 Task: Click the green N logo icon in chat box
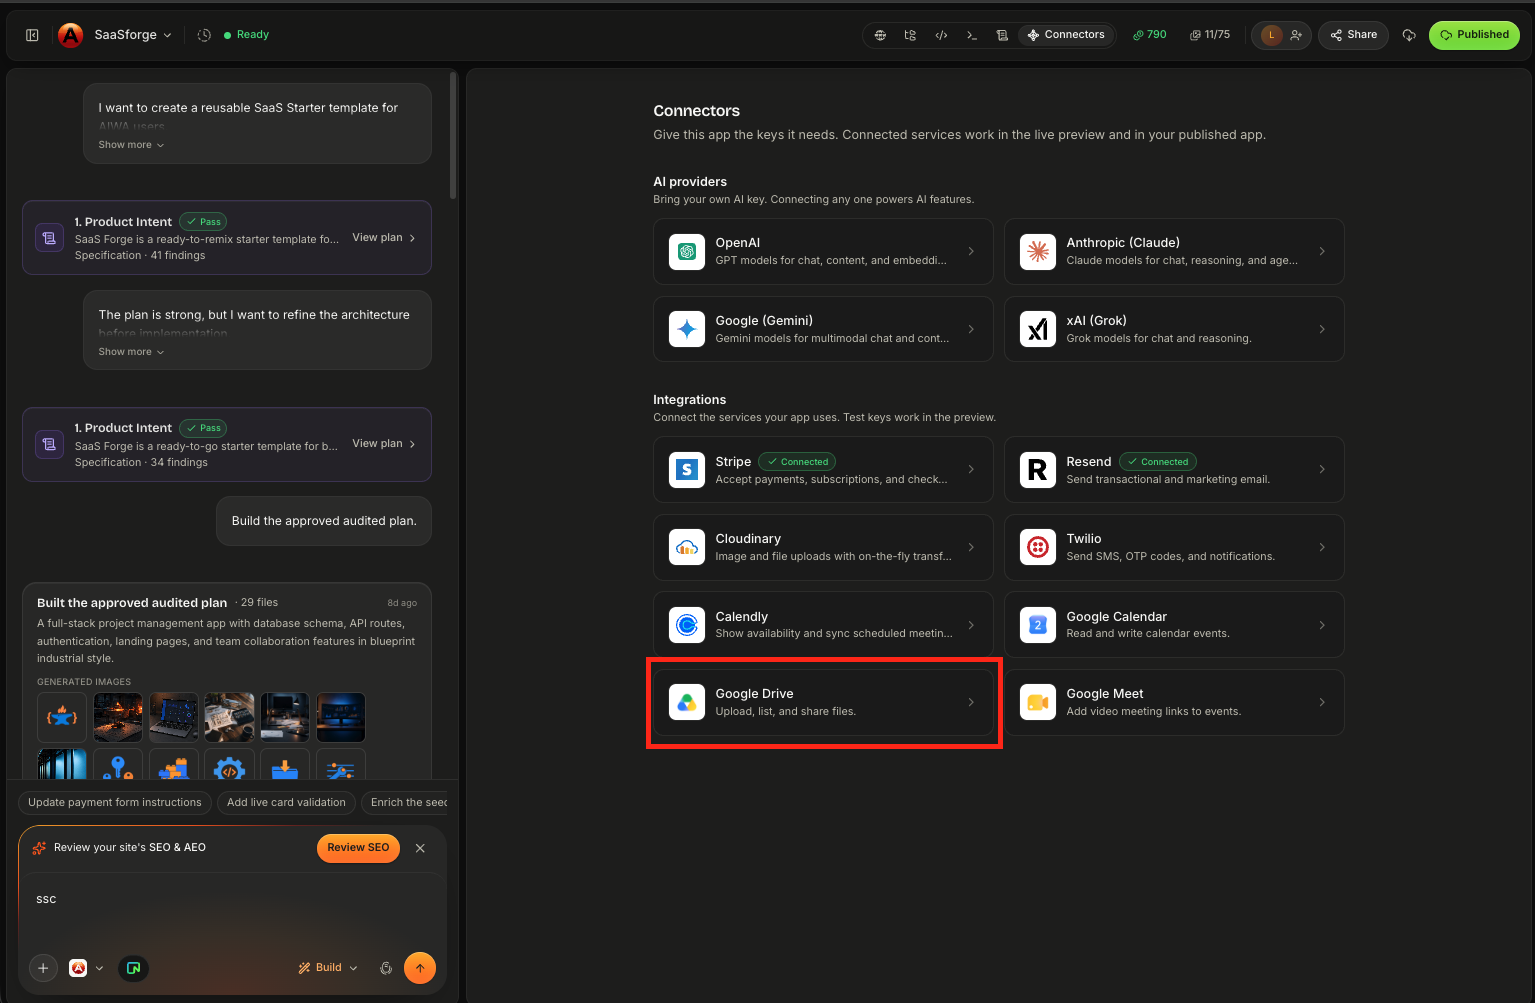coord(133,968)
